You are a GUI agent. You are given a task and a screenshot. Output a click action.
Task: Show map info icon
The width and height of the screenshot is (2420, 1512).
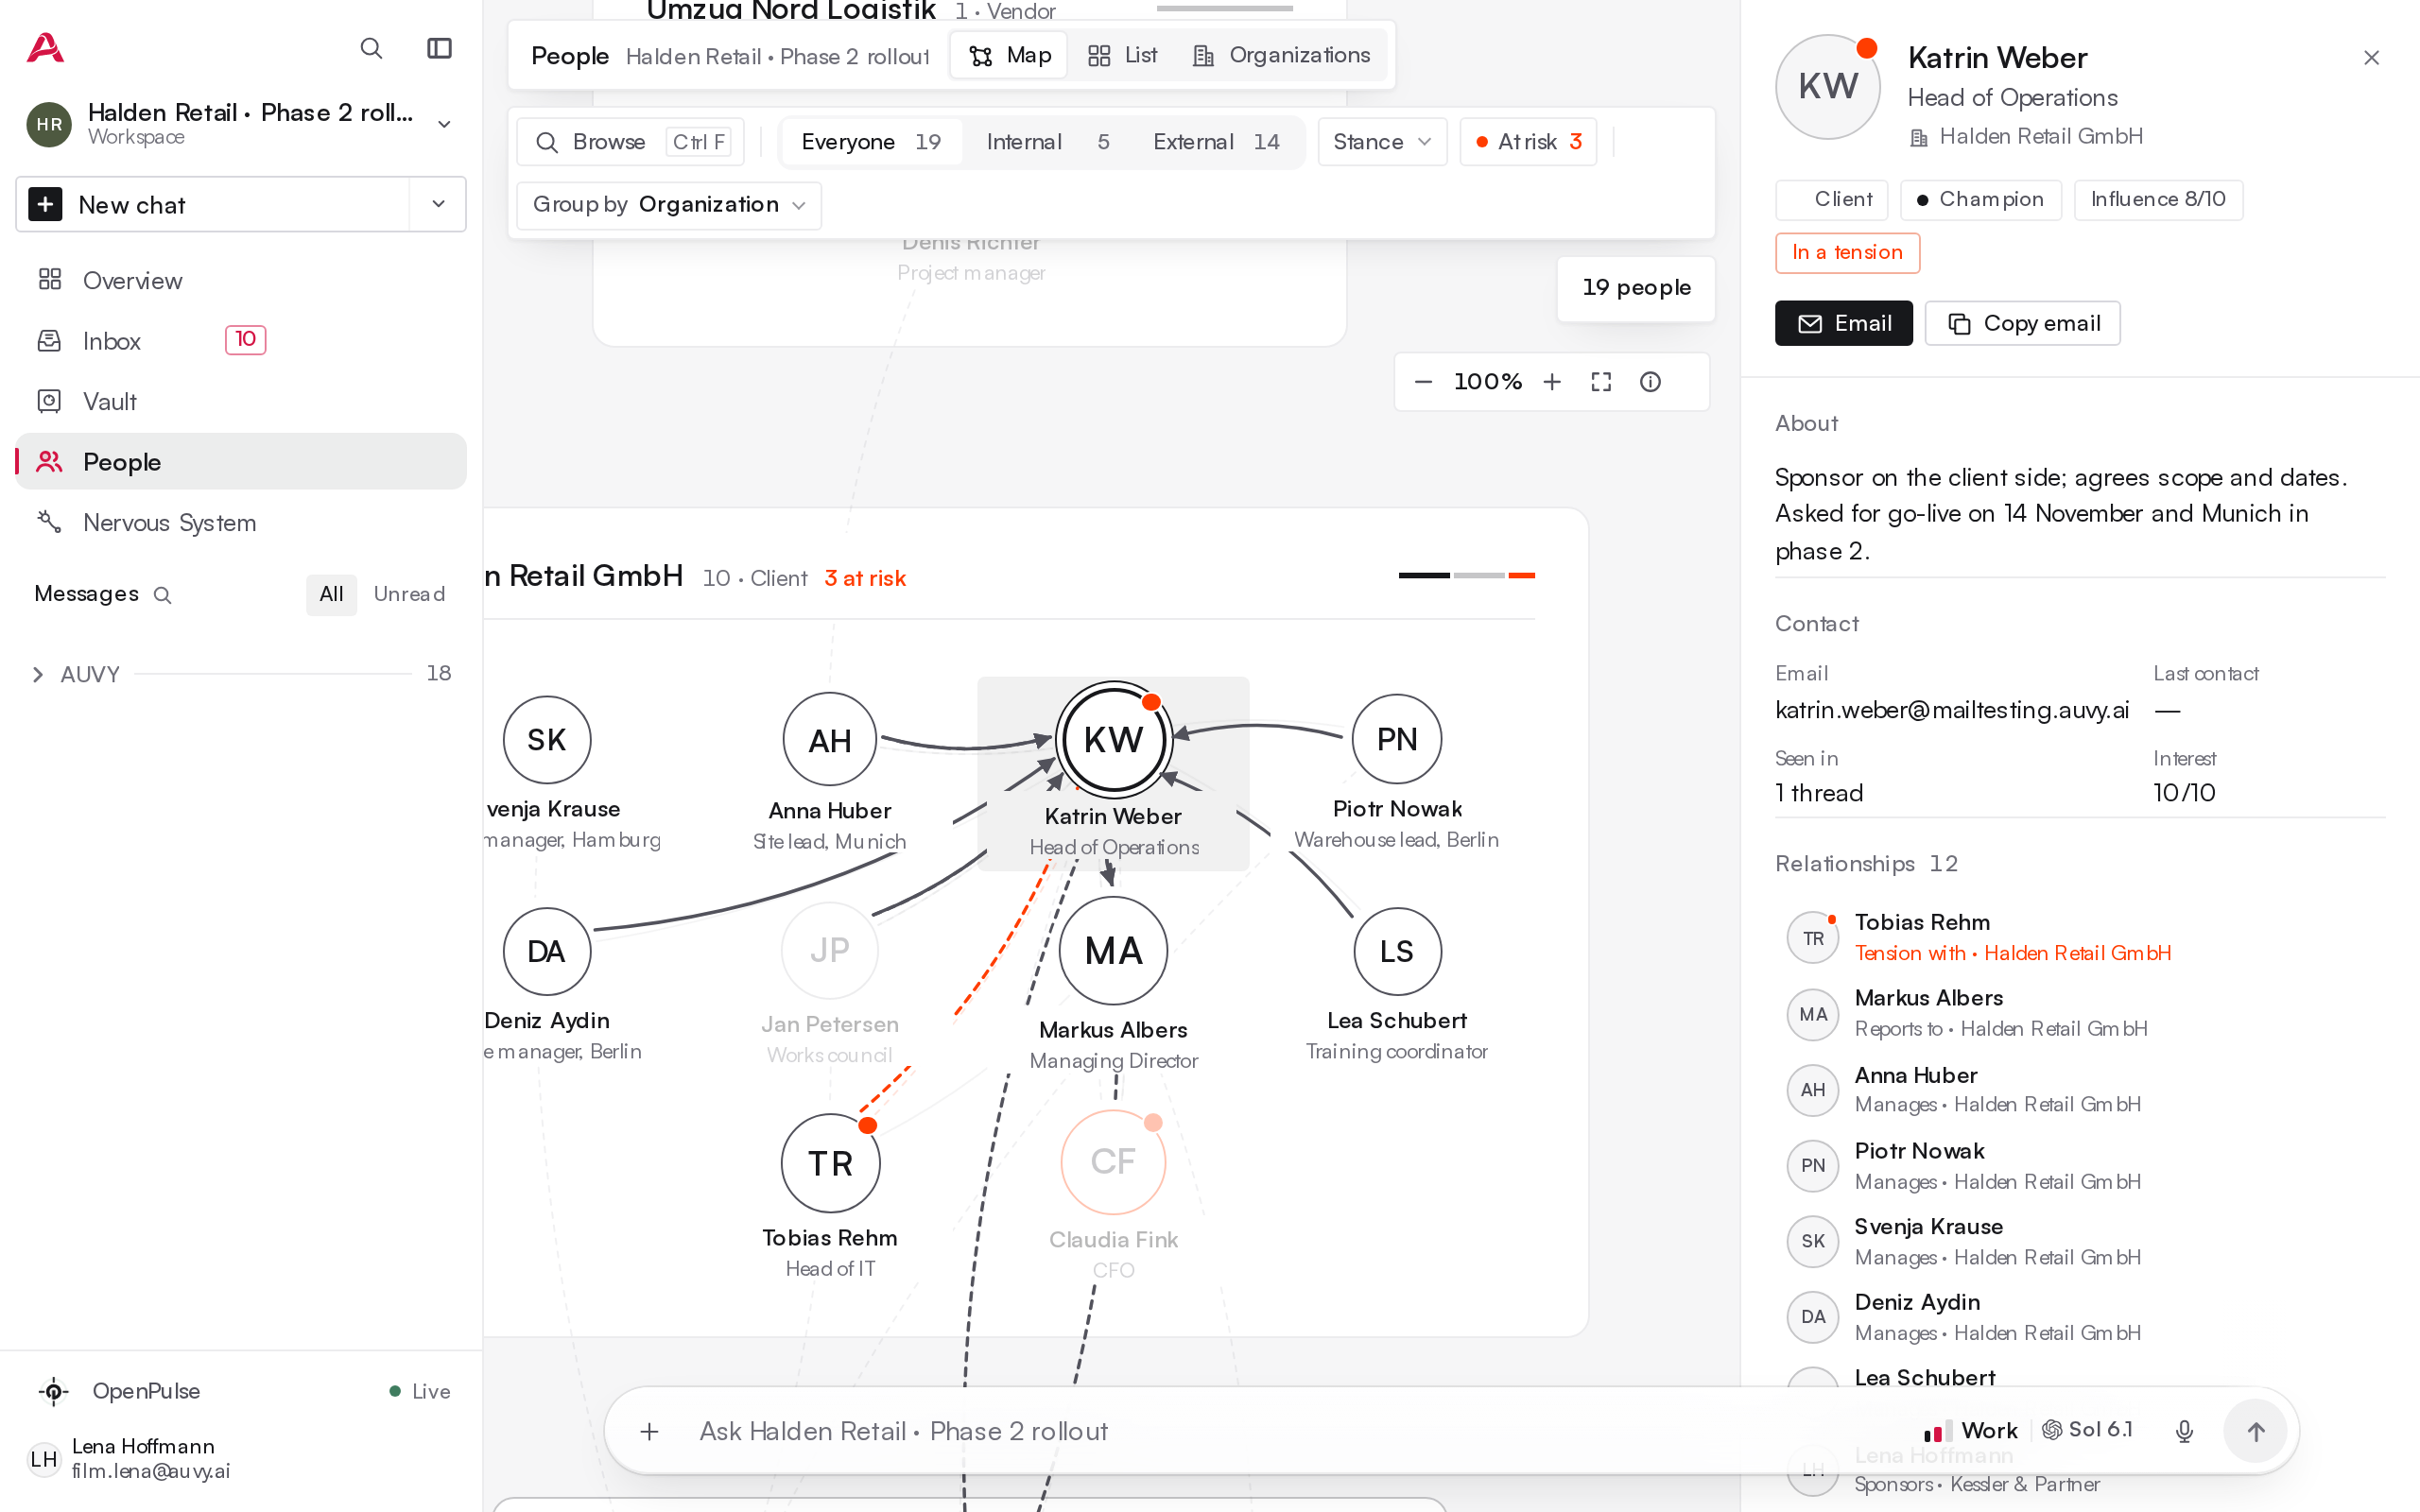coord(1650,382)
